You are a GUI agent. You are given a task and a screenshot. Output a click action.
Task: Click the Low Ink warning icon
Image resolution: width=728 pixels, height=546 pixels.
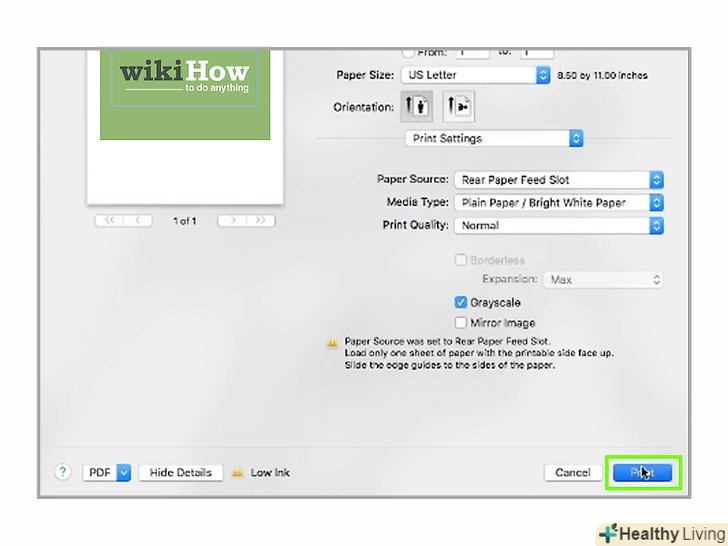238,473
